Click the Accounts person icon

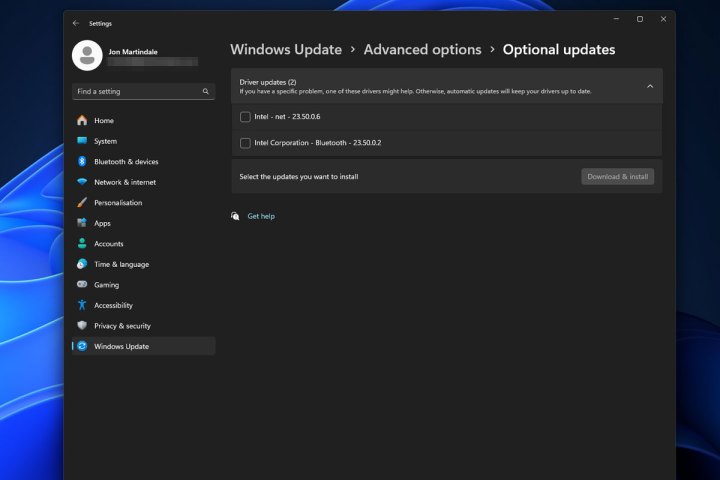click(x=82, y=243)
